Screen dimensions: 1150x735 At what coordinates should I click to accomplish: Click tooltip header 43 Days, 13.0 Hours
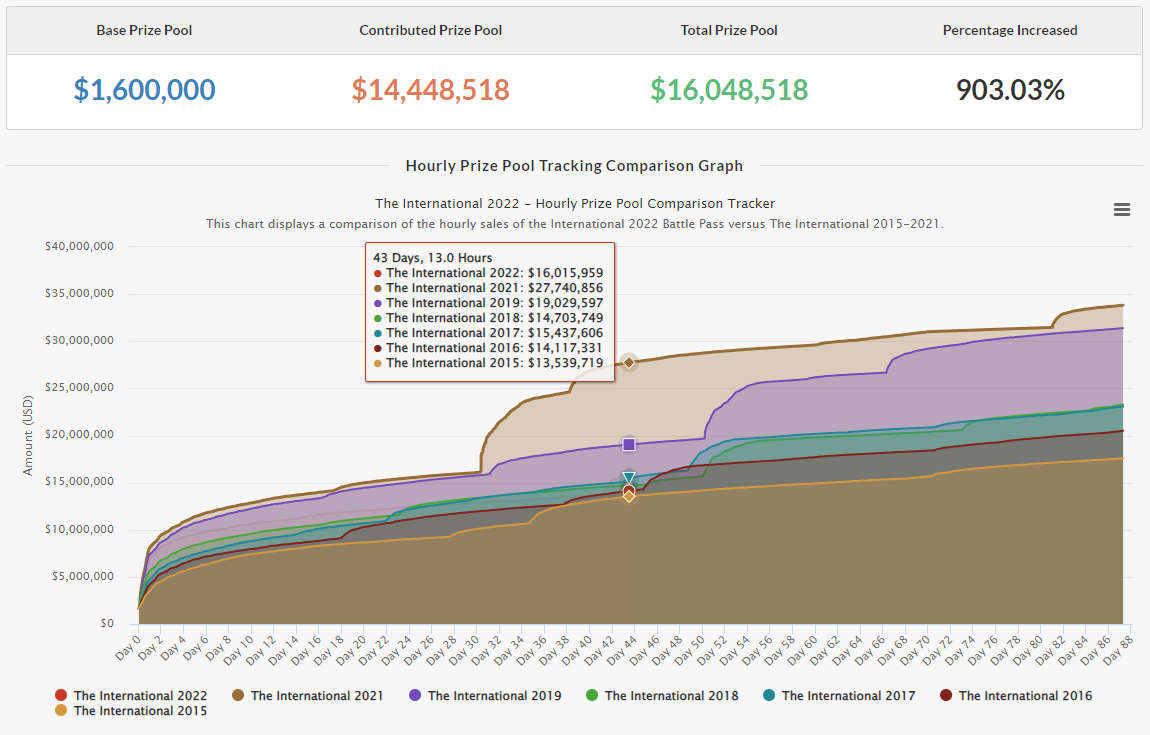(433, 257)
